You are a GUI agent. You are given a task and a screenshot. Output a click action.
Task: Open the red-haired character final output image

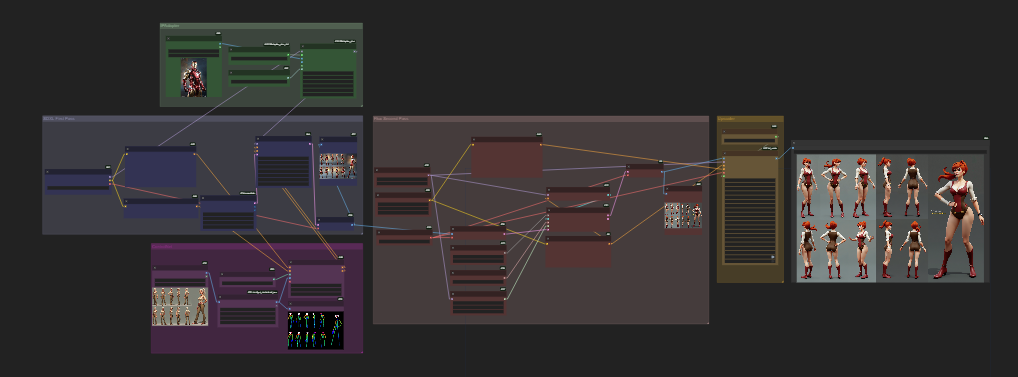tap(891, 218)
